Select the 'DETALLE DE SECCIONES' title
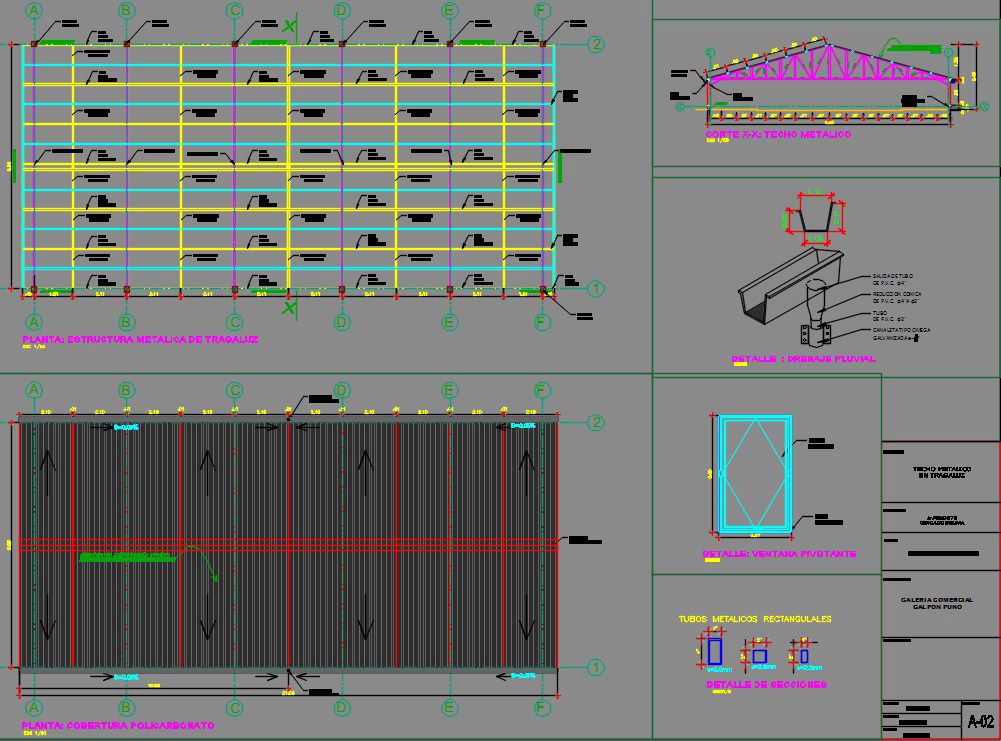1001x741 pixels. 766,685
